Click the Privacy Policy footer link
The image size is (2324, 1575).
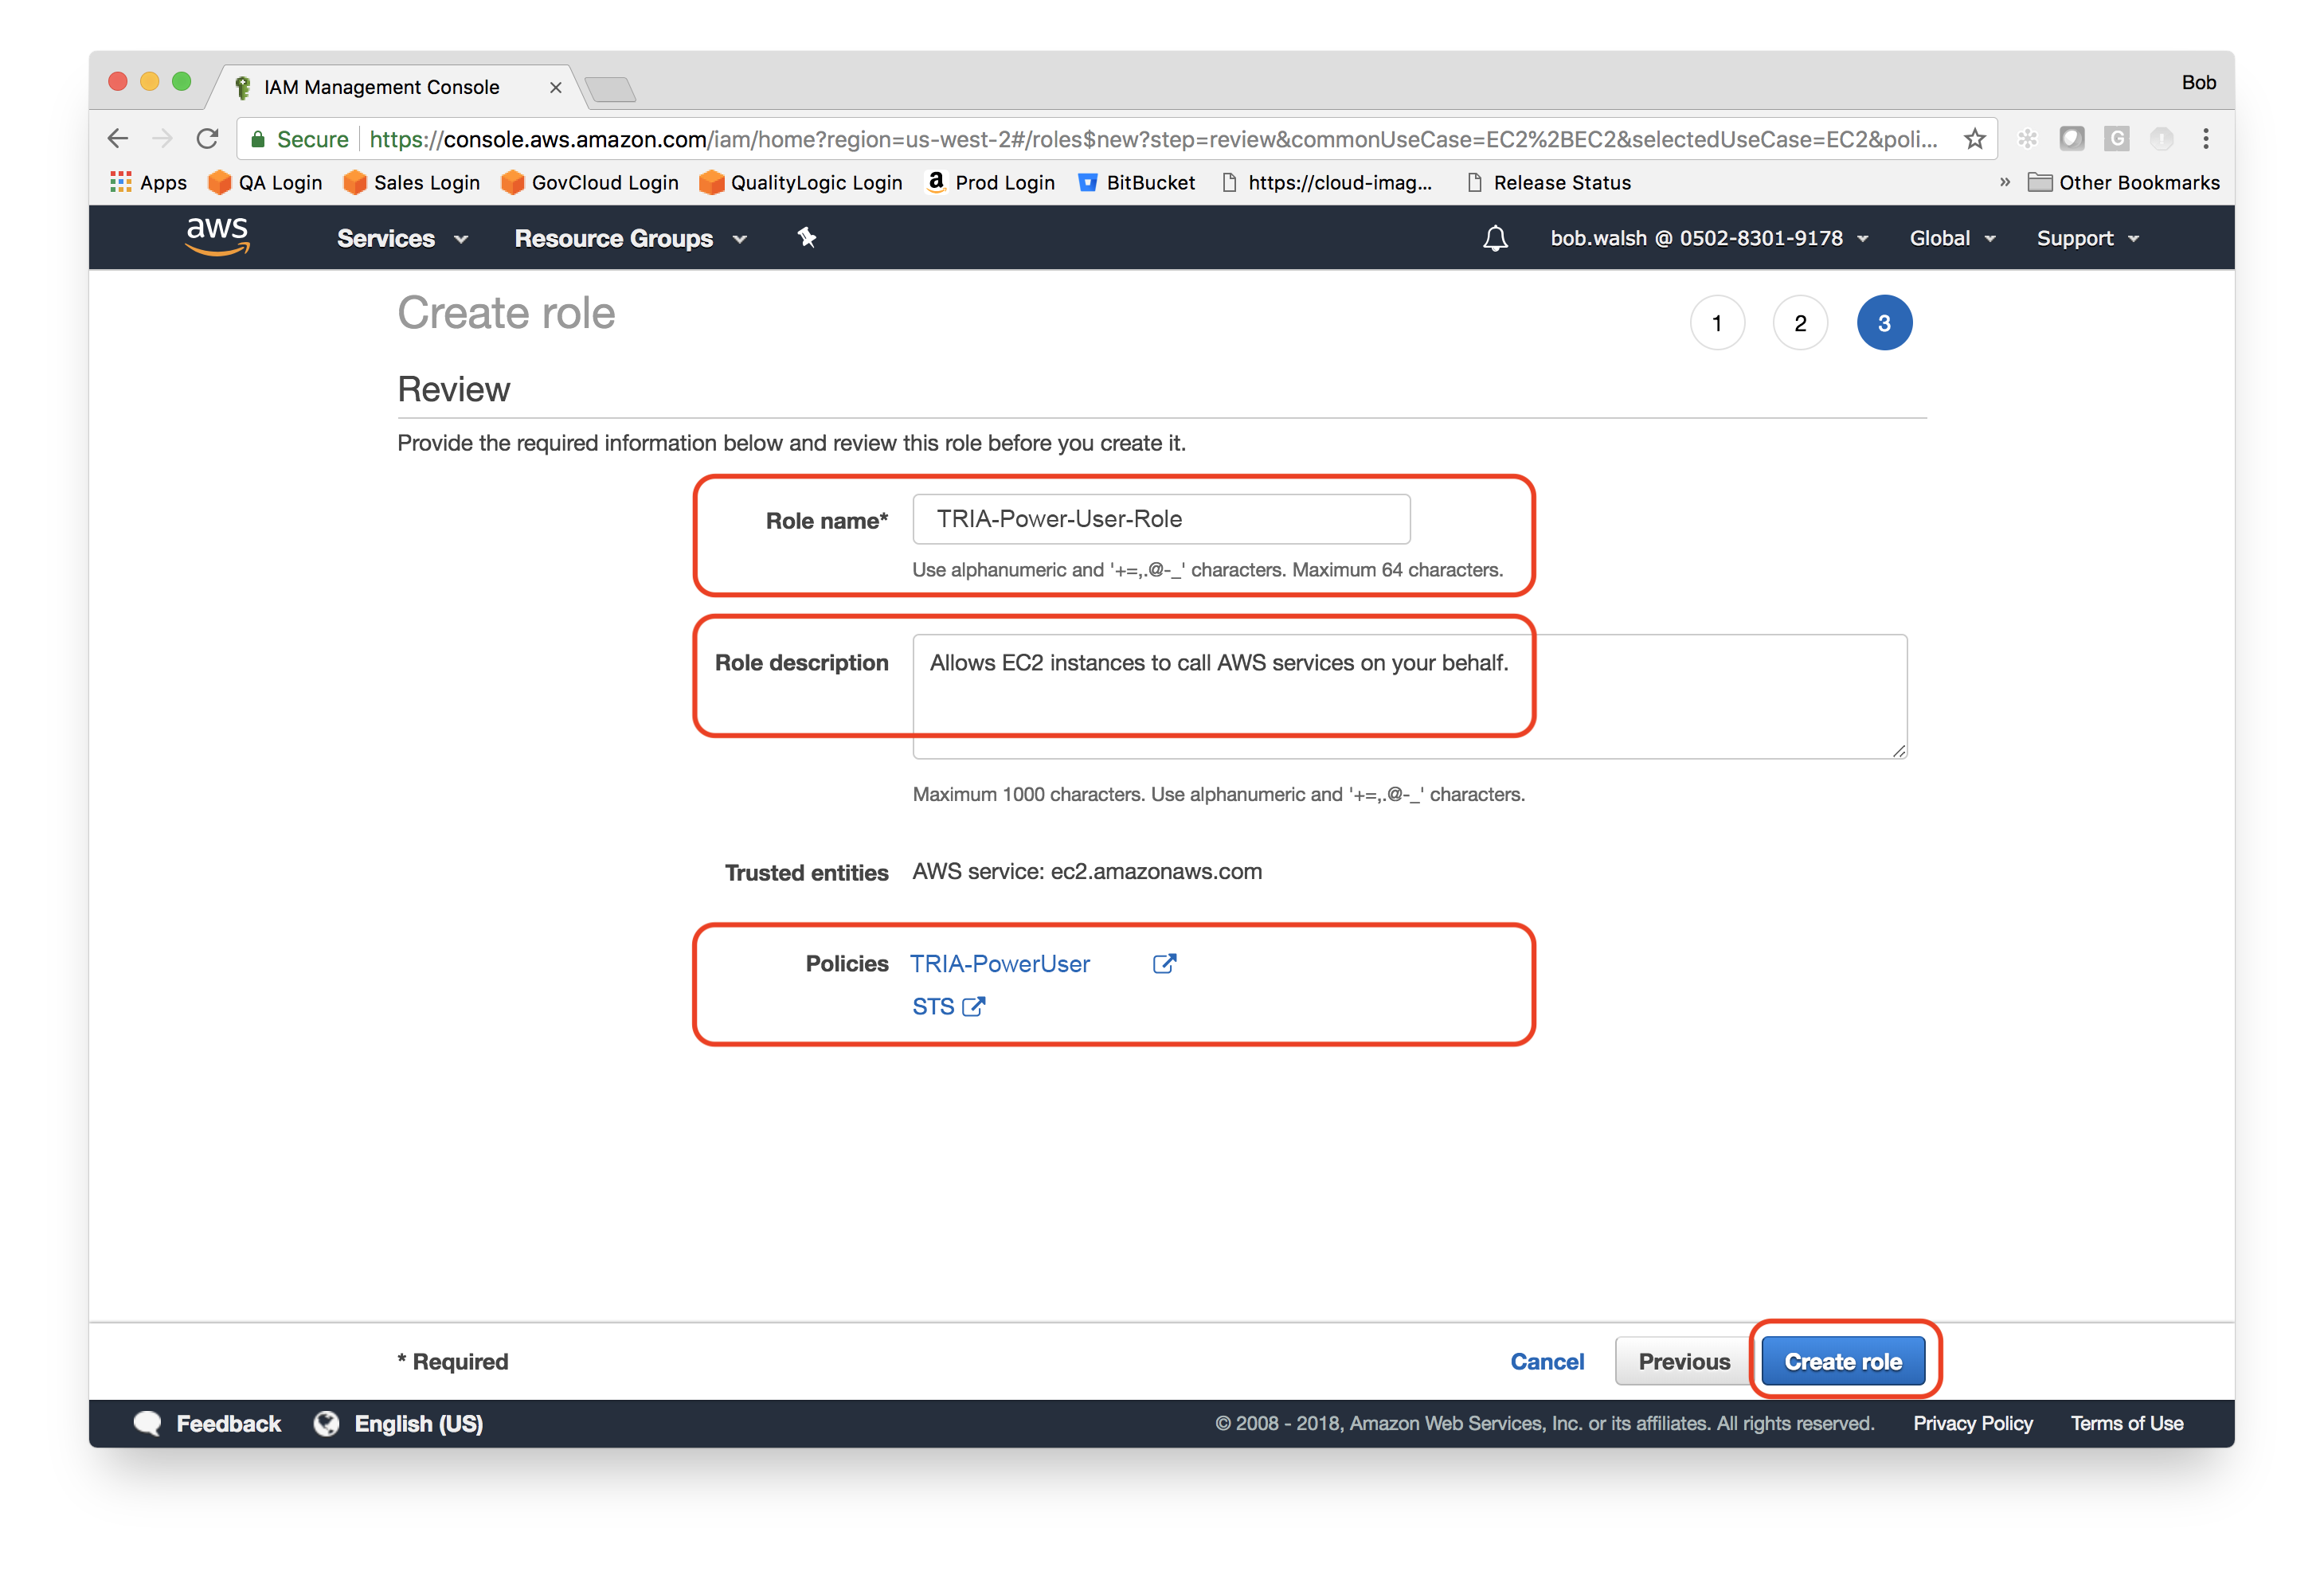point(1972,1423)
